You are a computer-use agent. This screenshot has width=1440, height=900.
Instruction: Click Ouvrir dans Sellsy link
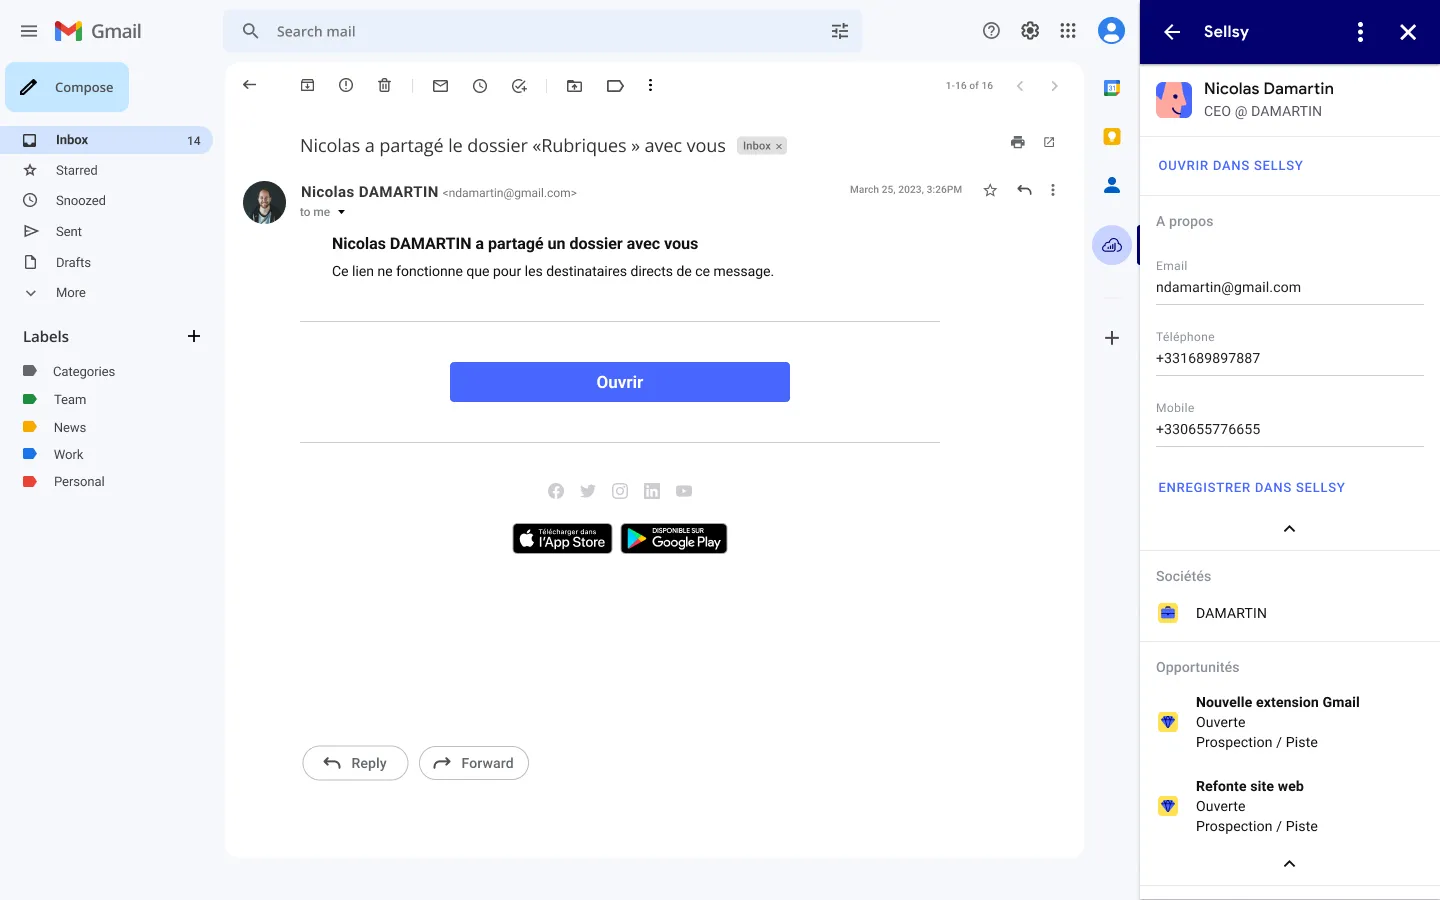(1230, 166)
